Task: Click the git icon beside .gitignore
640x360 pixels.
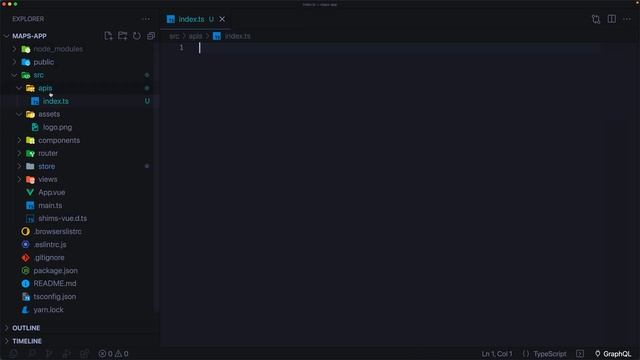Action: tap(25, 258)
